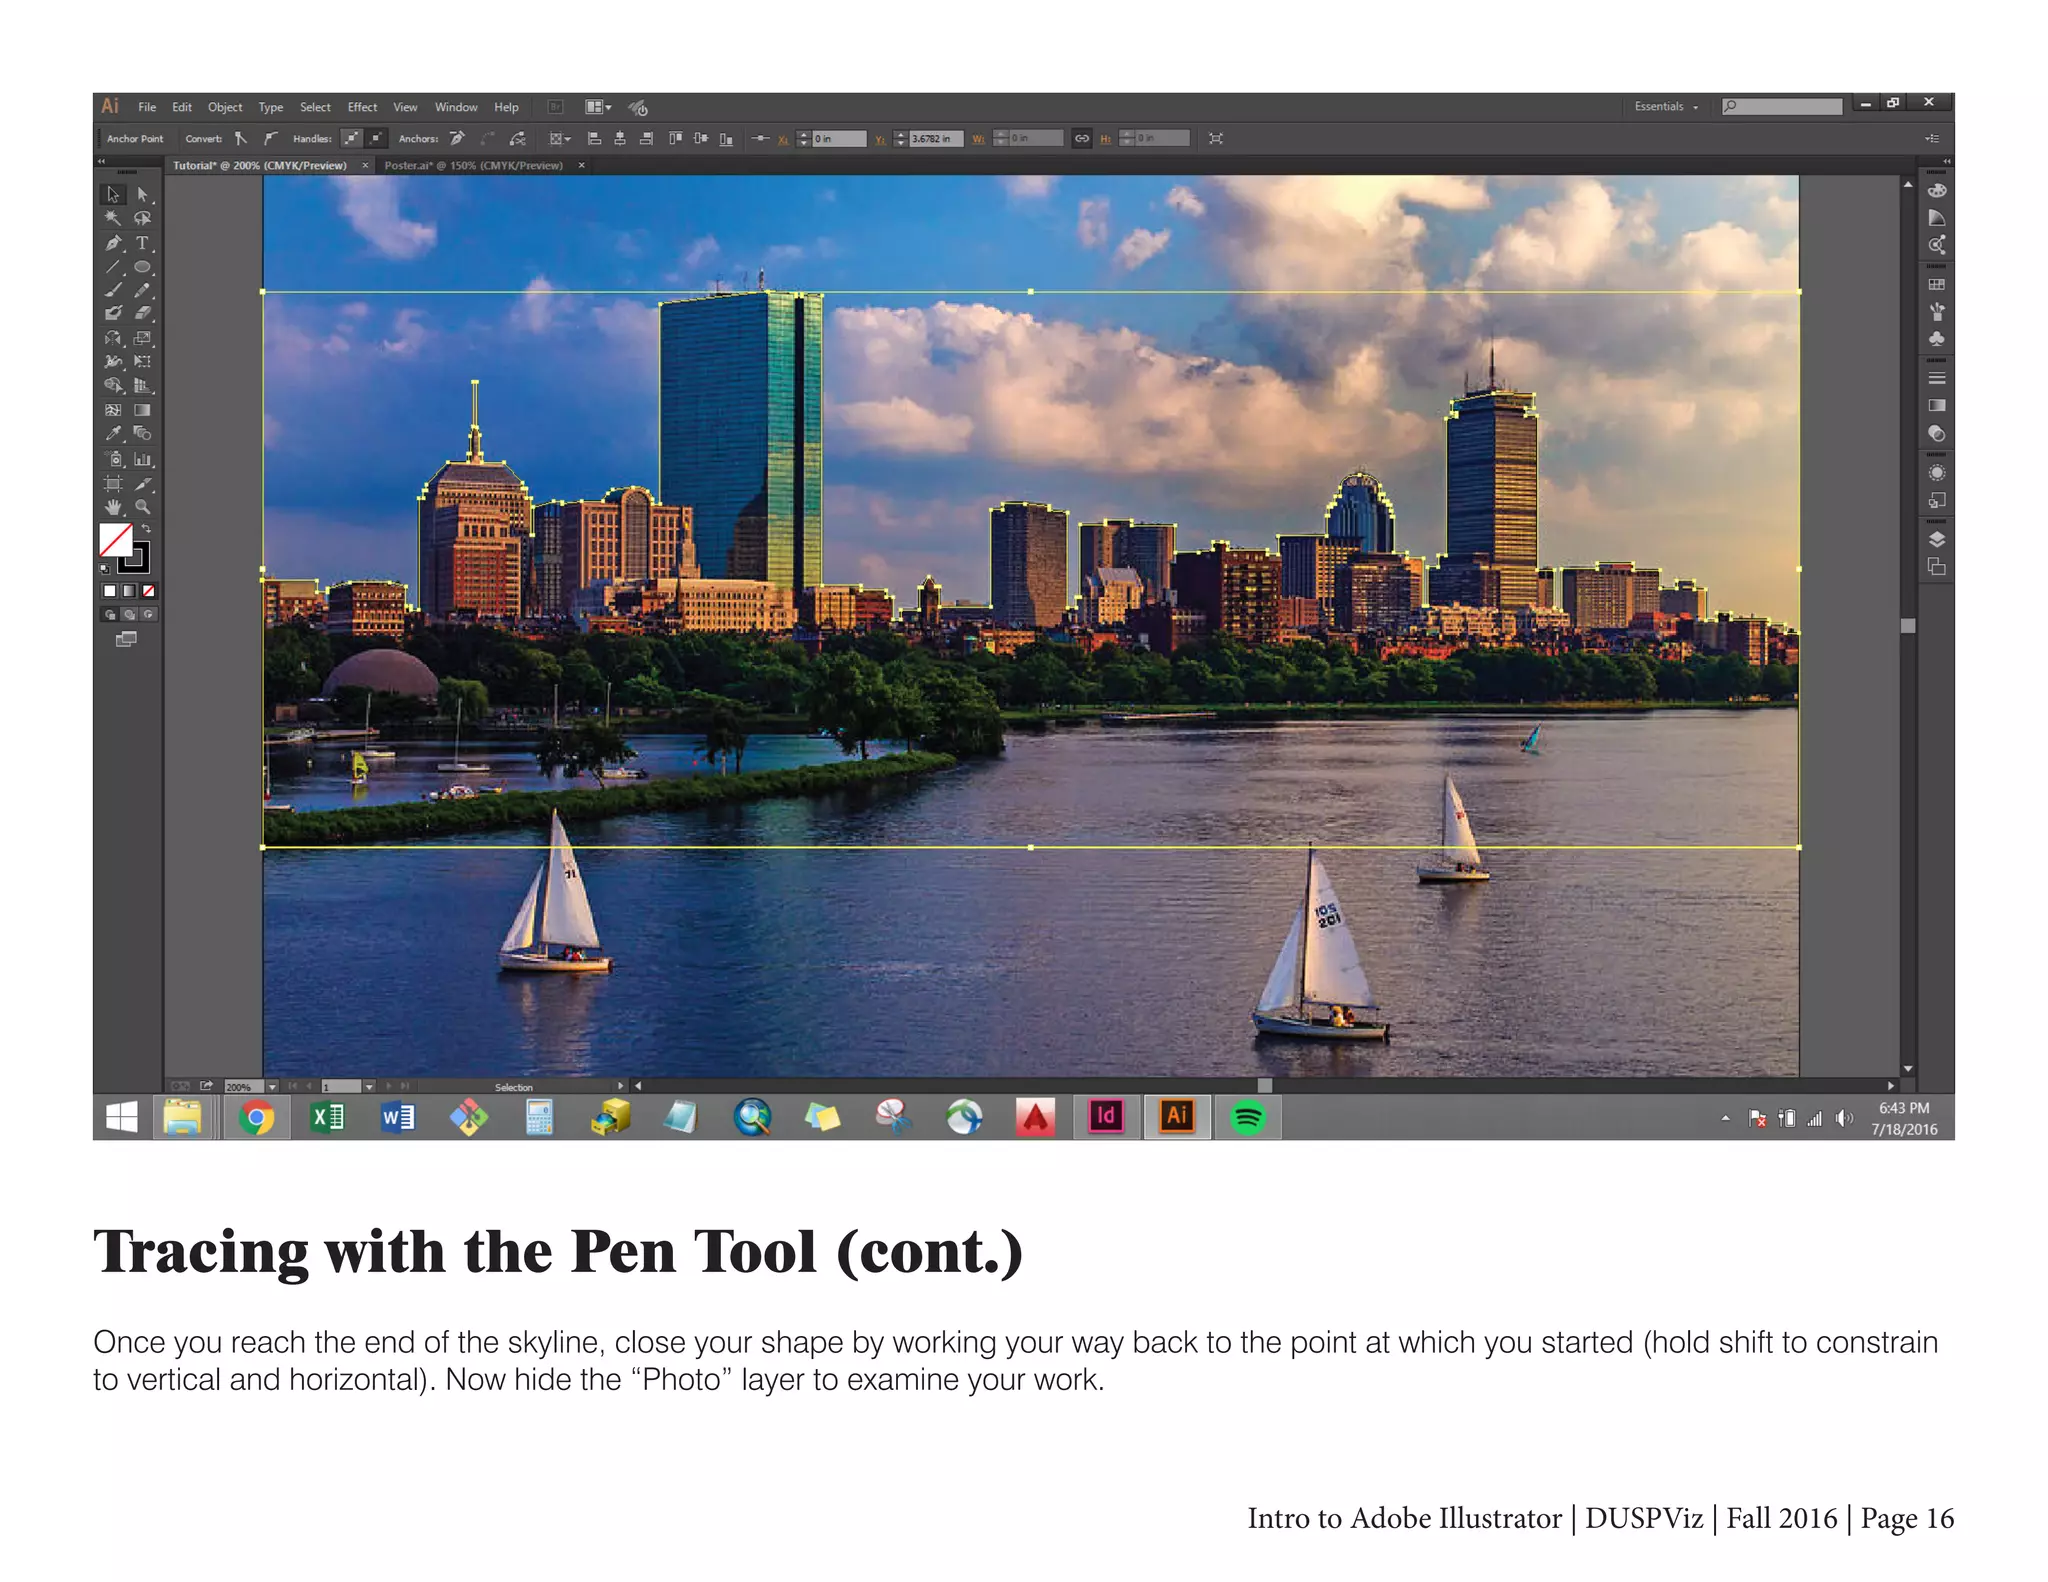The width and height of the screenshot is (2048, 1582).
Task: Apply solid Color mode button
Action: point(110,591)
